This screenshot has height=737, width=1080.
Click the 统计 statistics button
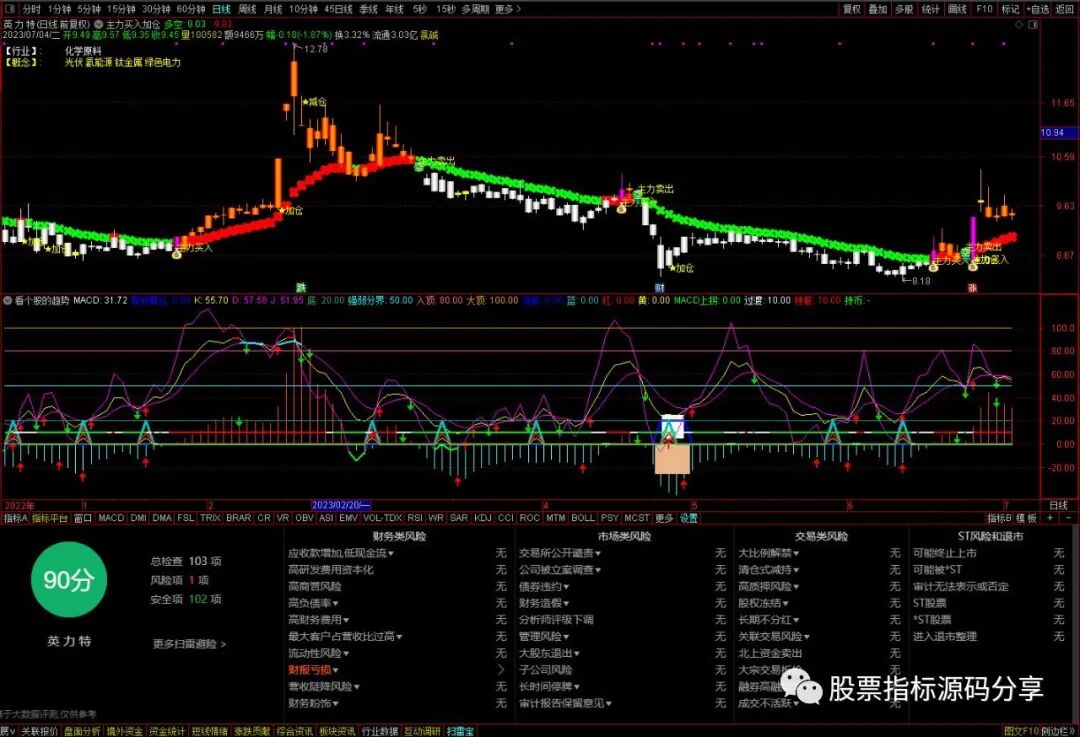931,9
